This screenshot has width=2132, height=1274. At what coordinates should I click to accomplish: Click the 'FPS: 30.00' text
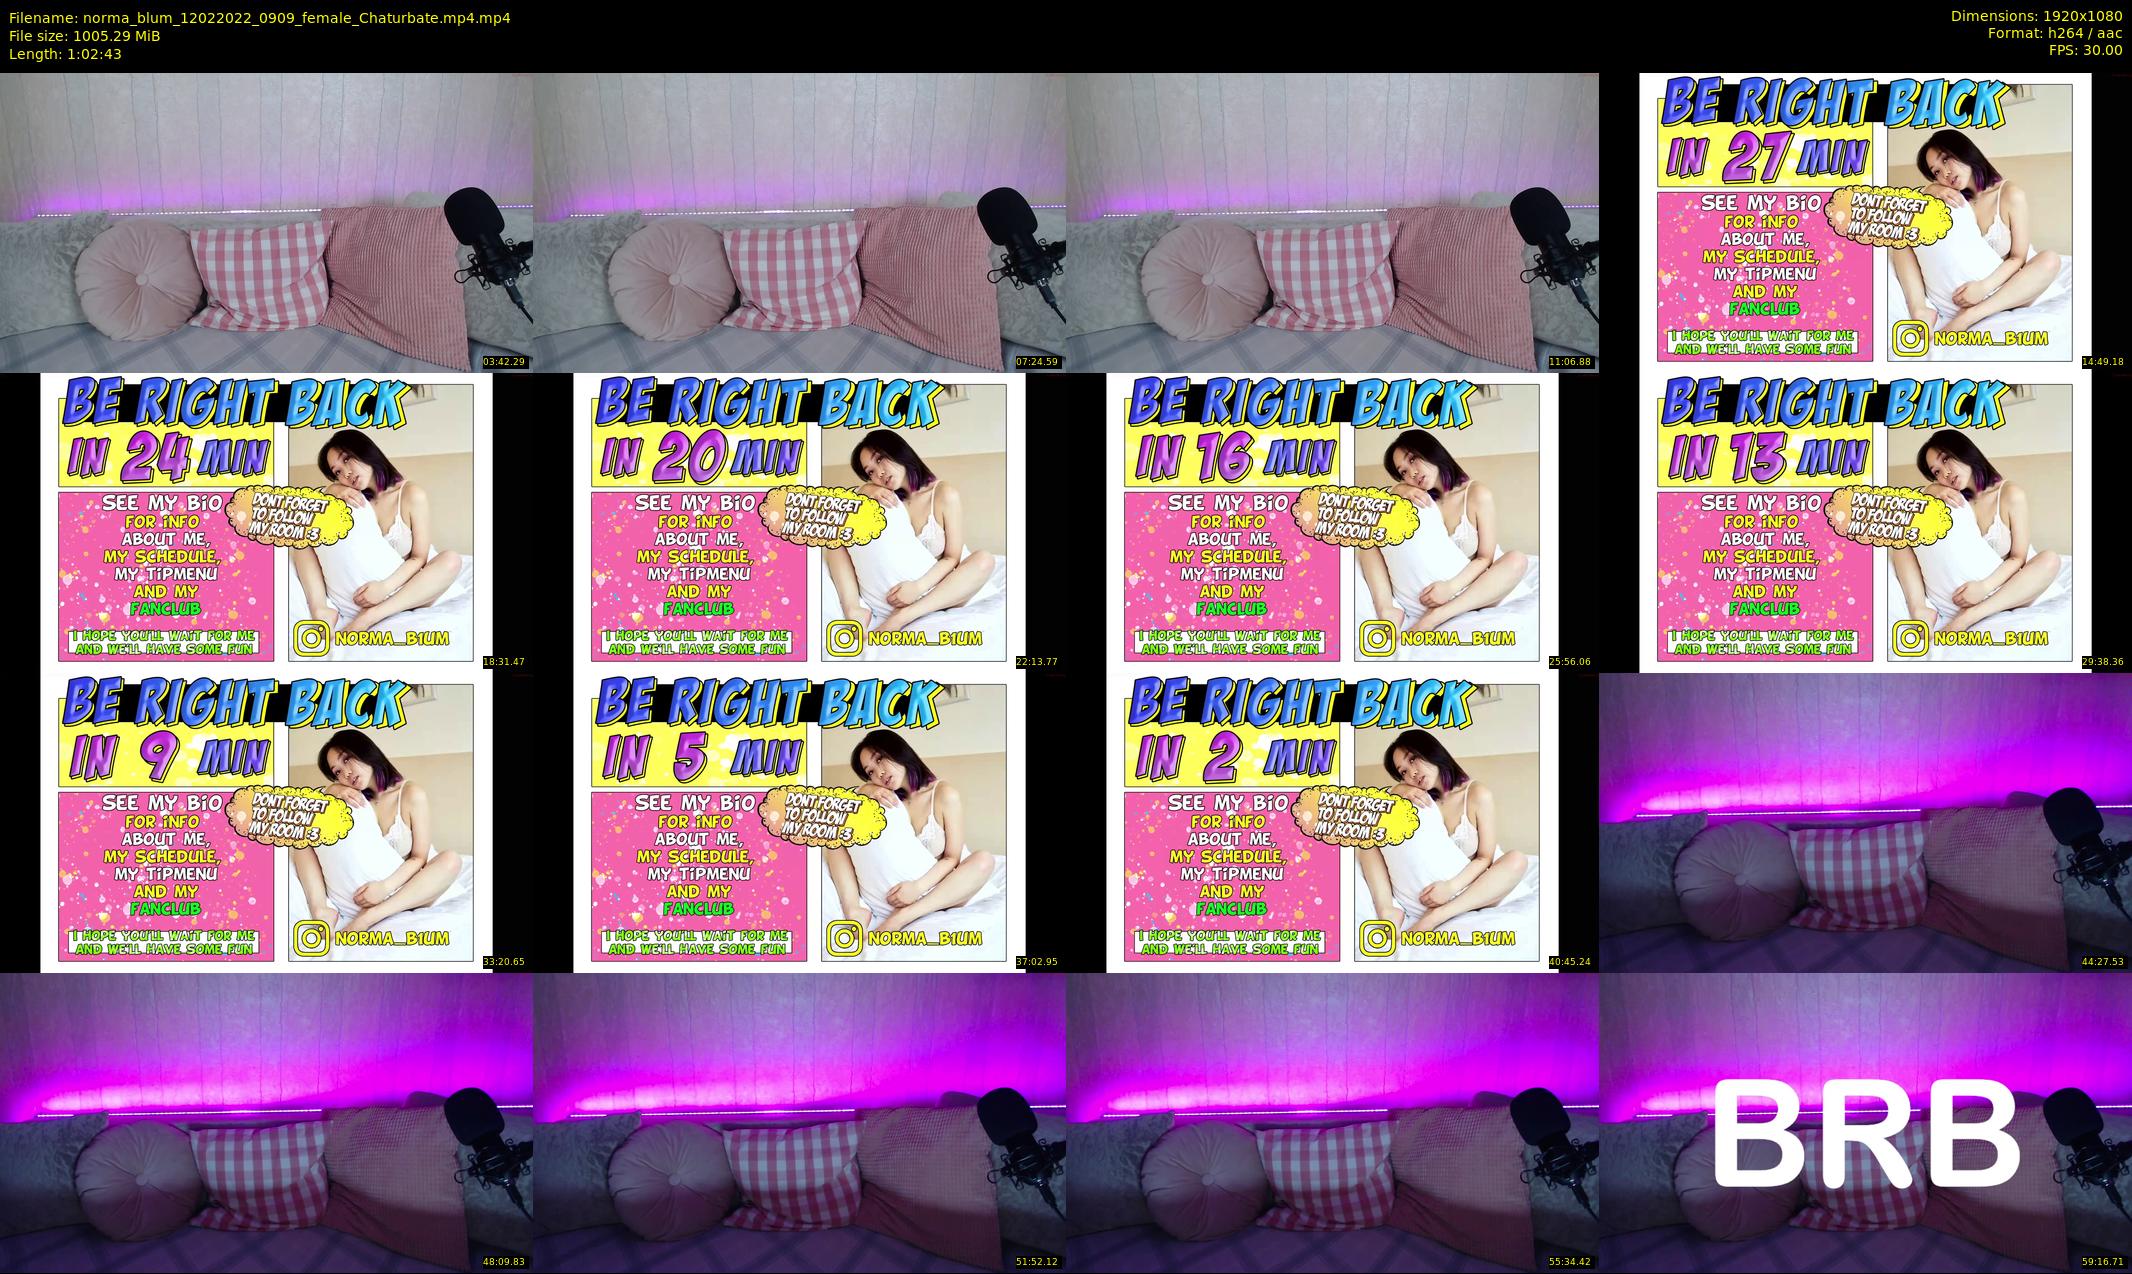coord(2085,50)
